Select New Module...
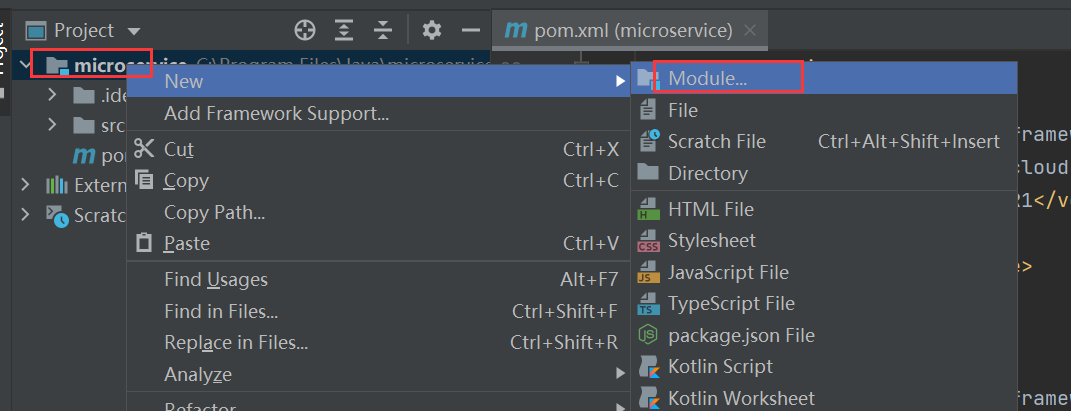The width and height of the screenshot is (1071, 411). tap(824, 79)
